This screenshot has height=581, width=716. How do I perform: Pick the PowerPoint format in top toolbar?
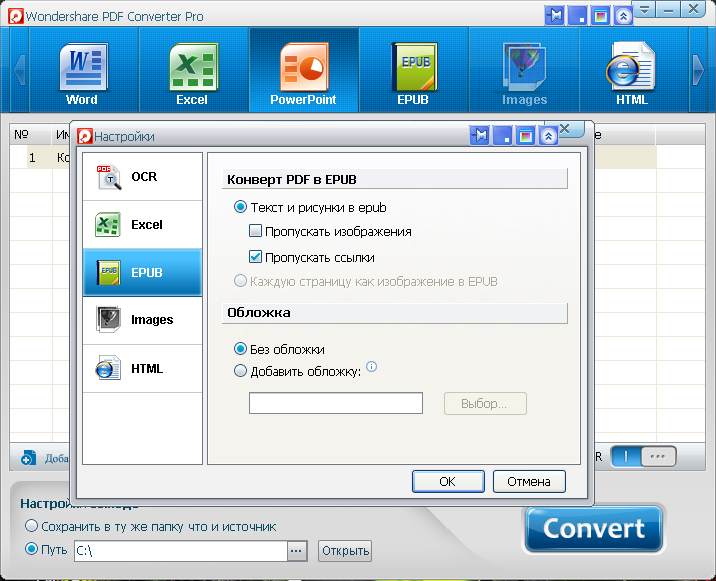[x=303, y=74]
